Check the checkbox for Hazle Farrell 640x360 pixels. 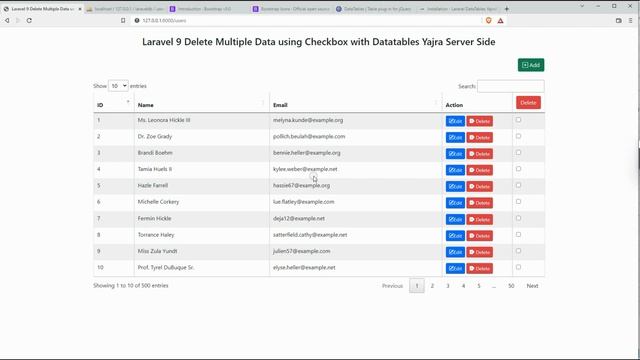pos(518,185)
